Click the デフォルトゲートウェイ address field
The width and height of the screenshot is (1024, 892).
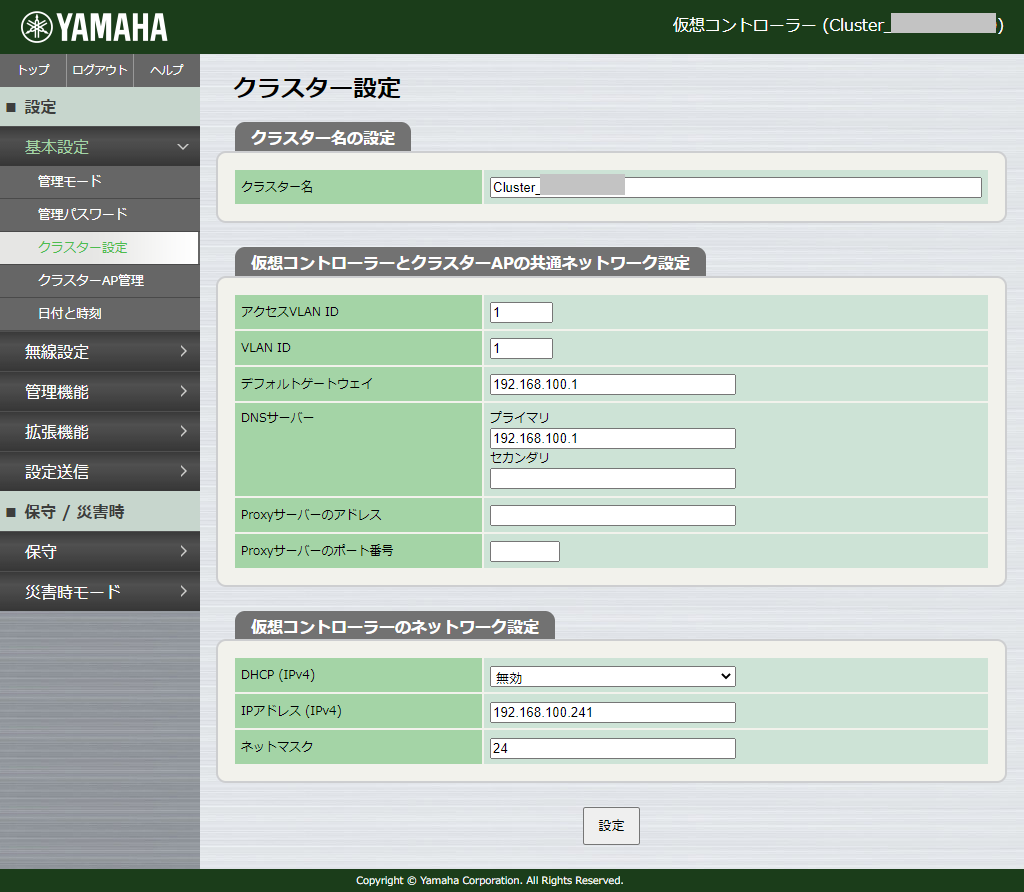pyautogui.click(x=611, y=384)
